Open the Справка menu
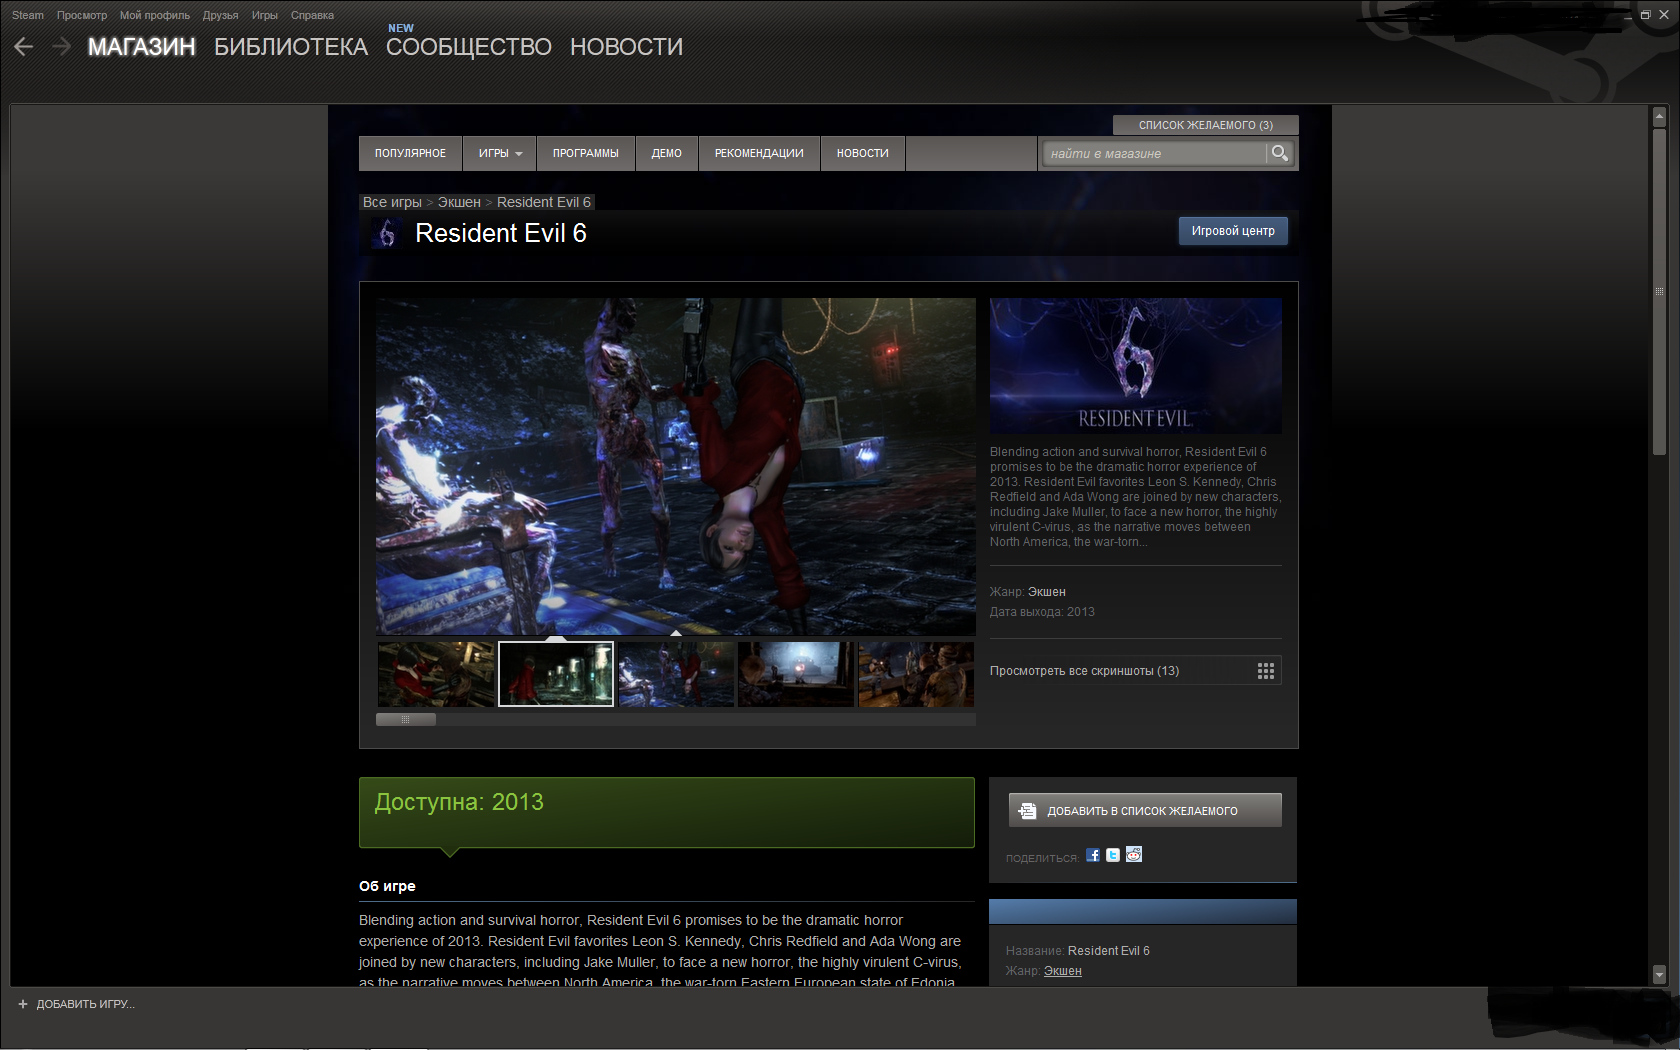Screen dimensions: 1680x1050 pos(312,15)
